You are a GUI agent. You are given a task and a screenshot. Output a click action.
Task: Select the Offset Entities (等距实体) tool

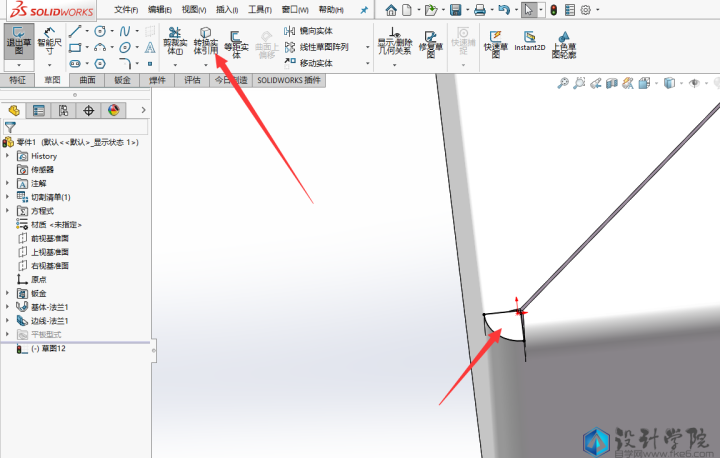(x=236, y=44)
